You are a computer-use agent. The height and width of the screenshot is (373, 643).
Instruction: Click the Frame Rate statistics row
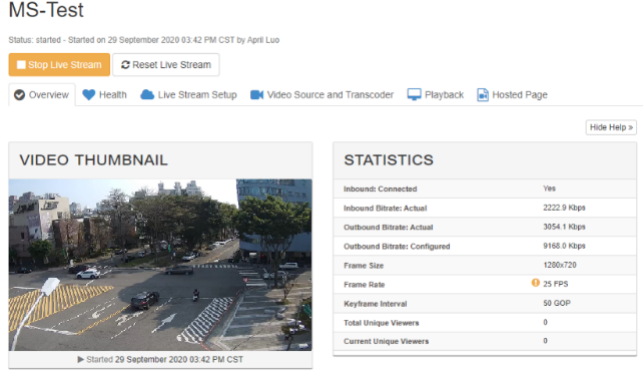tap(485, 284)
